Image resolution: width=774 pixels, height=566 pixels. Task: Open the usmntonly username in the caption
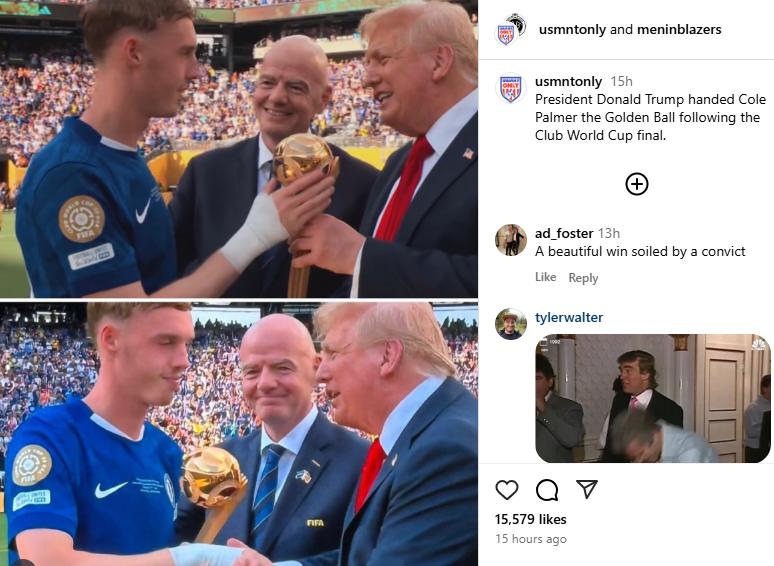tap(568, 81)
